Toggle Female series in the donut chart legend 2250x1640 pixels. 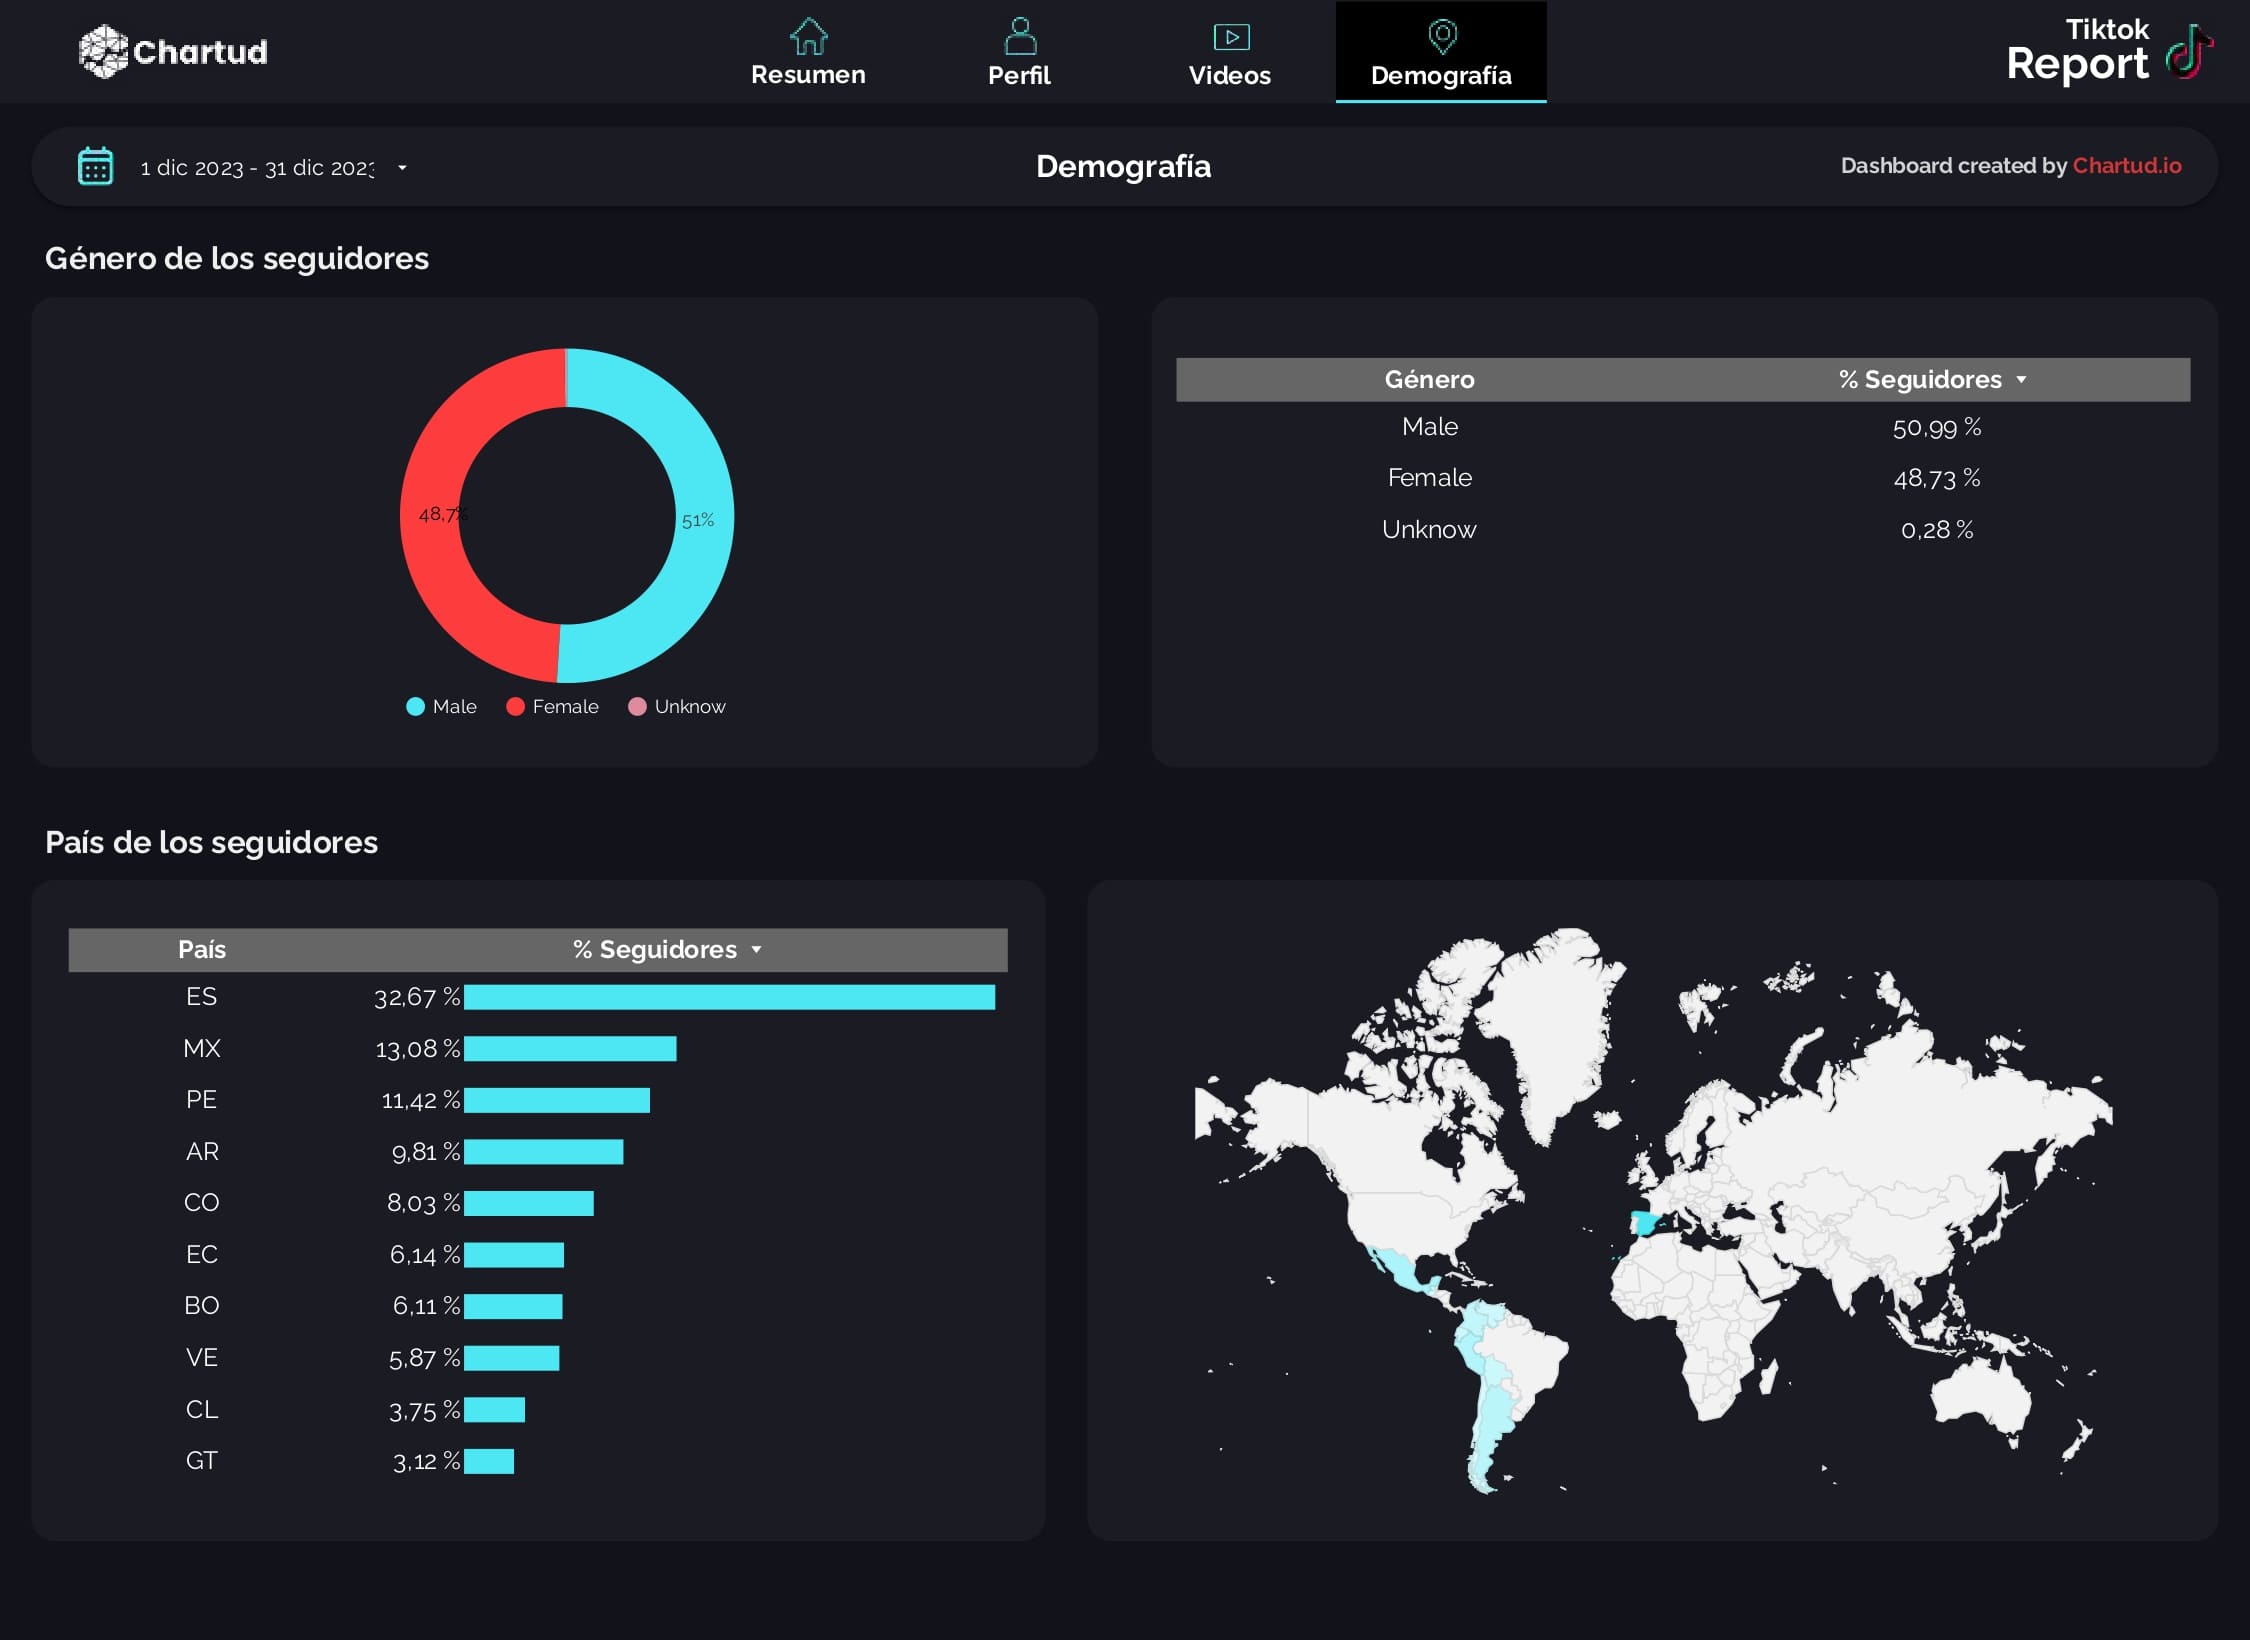552,706
